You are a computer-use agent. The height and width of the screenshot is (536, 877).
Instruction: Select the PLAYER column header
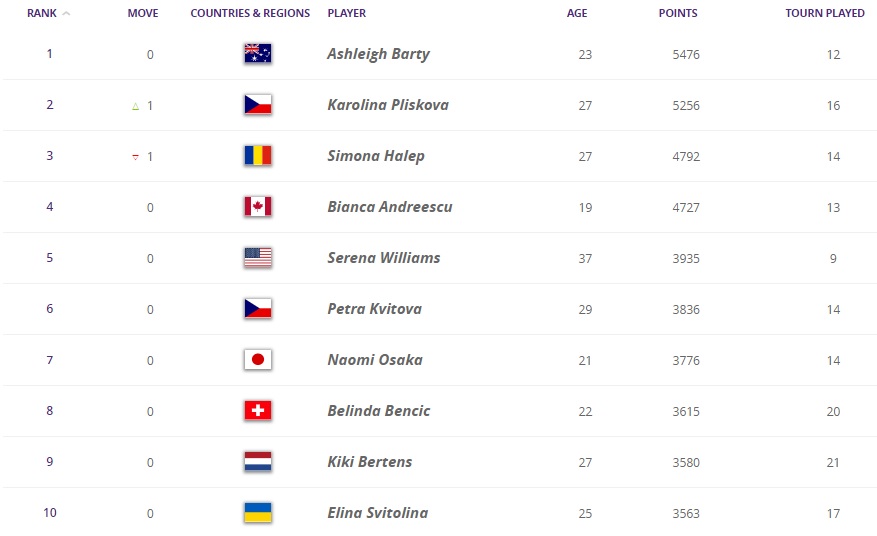tap(347, 13)
